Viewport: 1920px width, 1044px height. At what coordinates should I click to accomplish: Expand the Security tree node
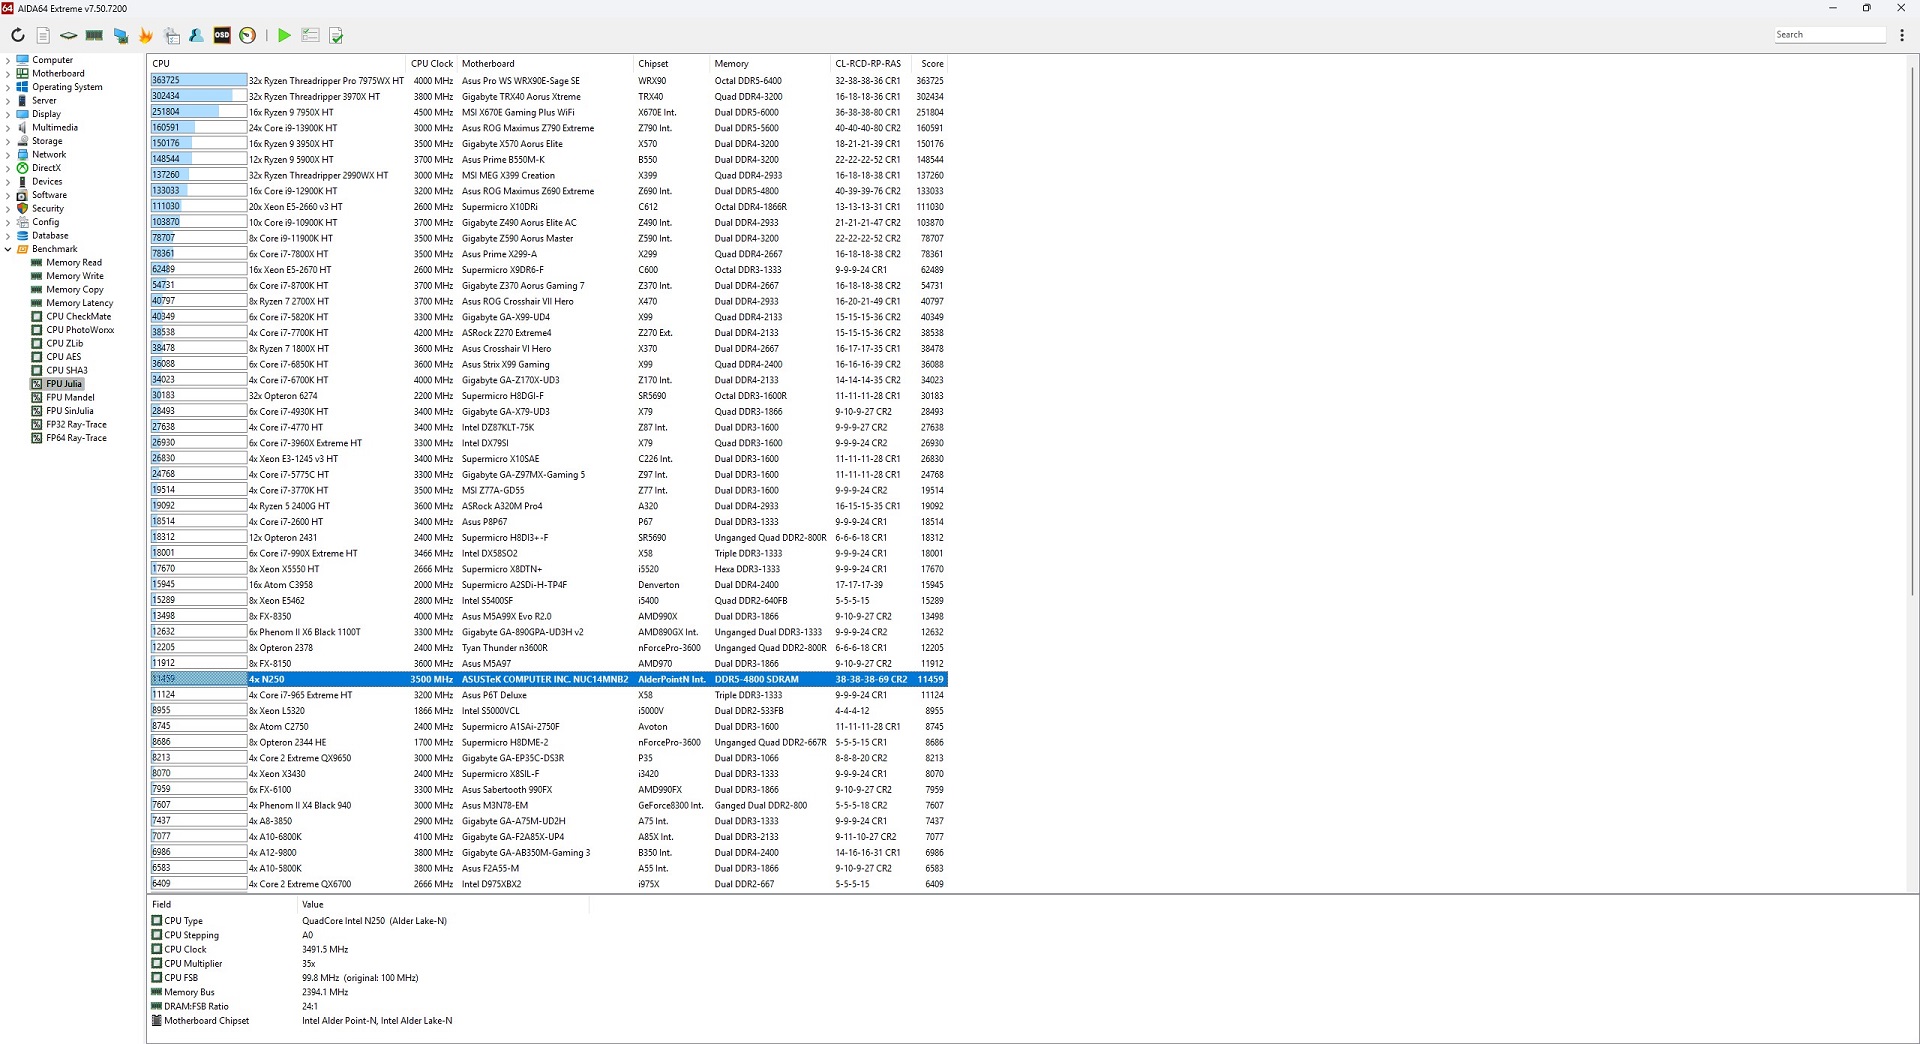tap(8, 208)
